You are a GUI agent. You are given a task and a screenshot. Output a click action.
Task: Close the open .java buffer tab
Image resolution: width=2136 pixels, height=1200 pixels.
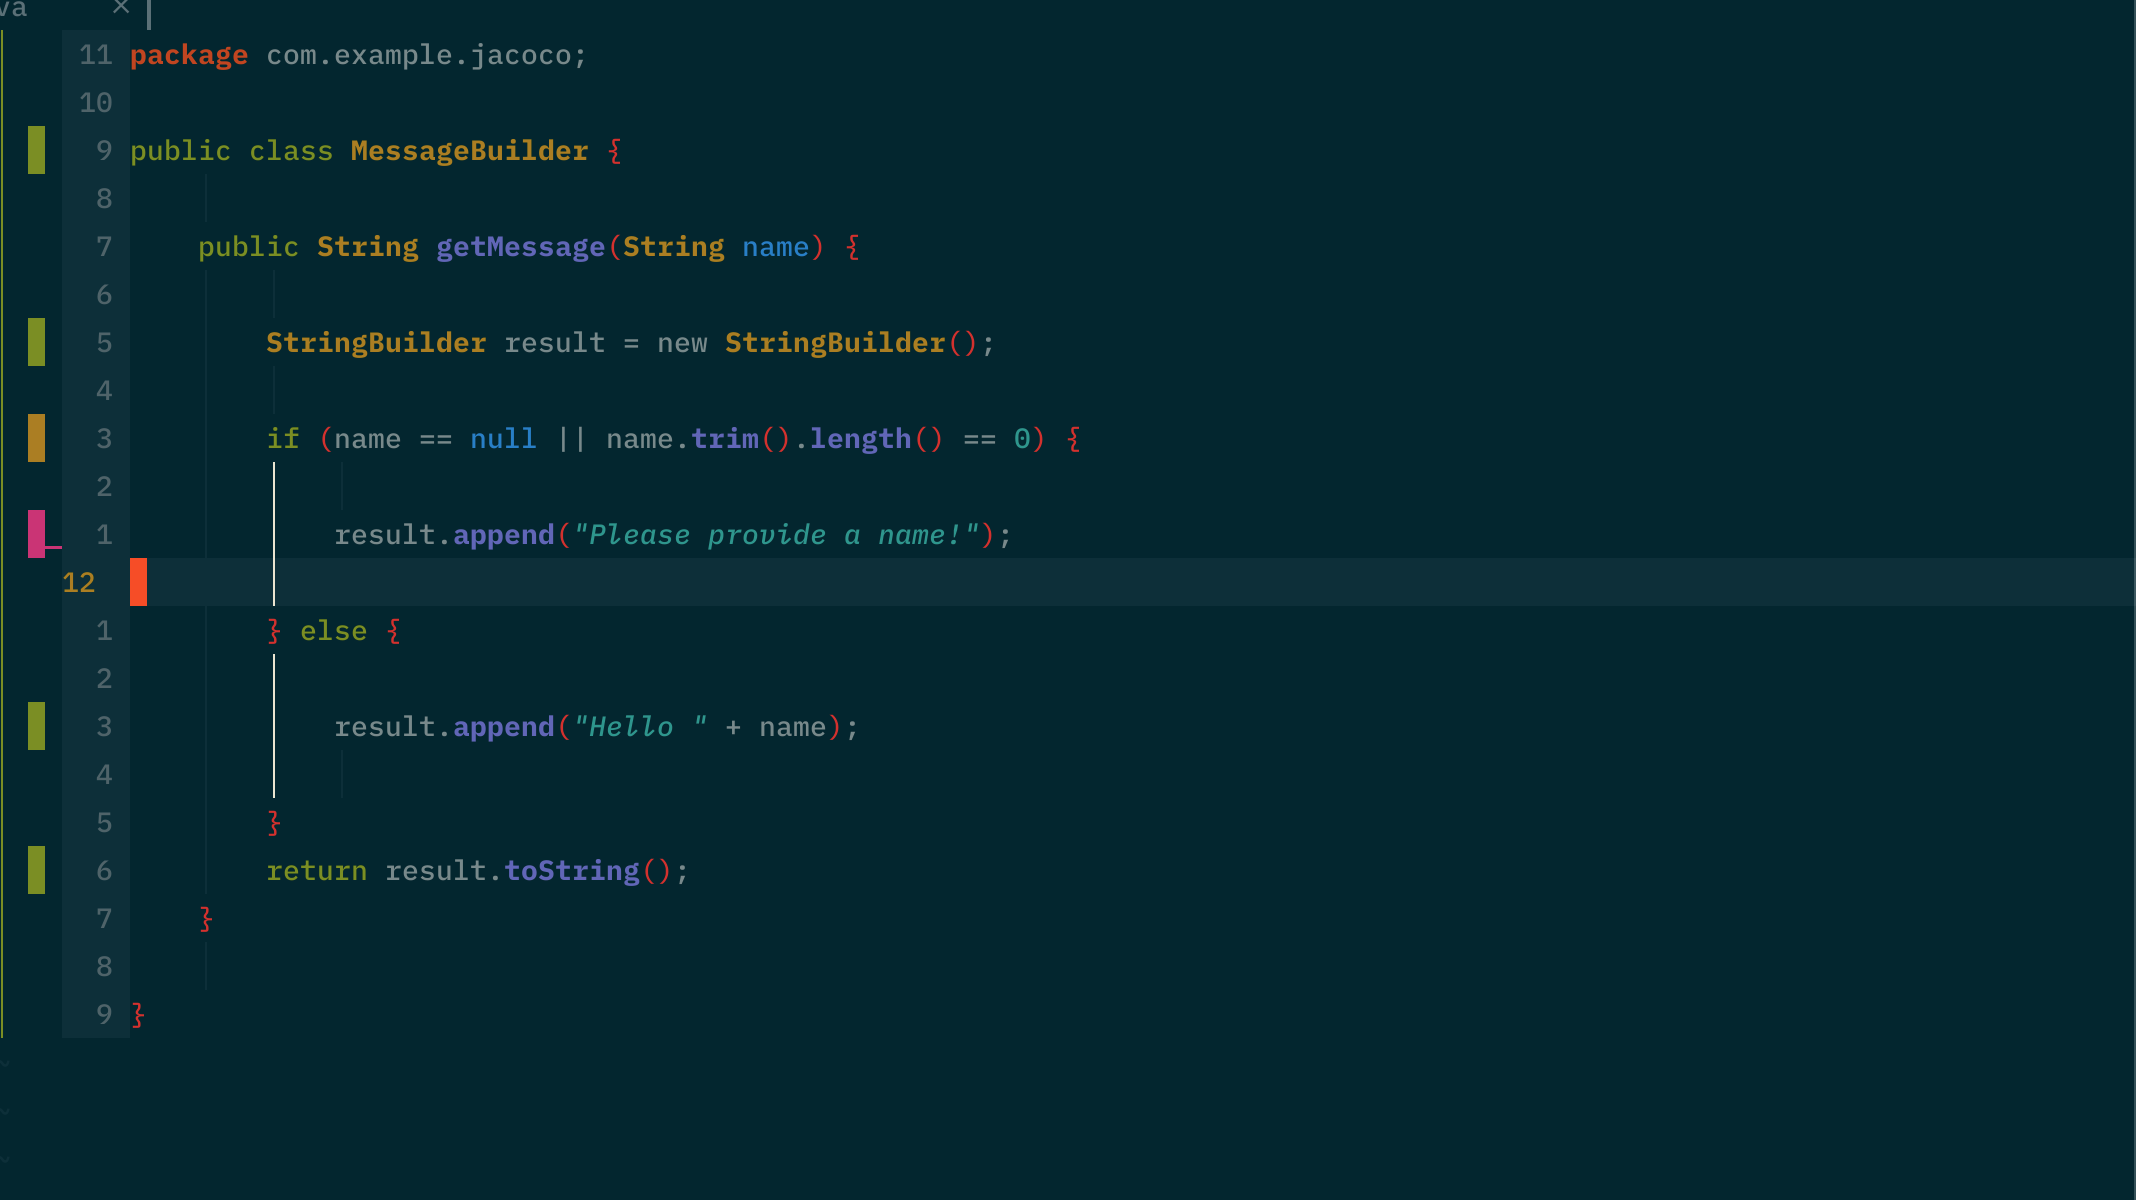pos(121,7)
